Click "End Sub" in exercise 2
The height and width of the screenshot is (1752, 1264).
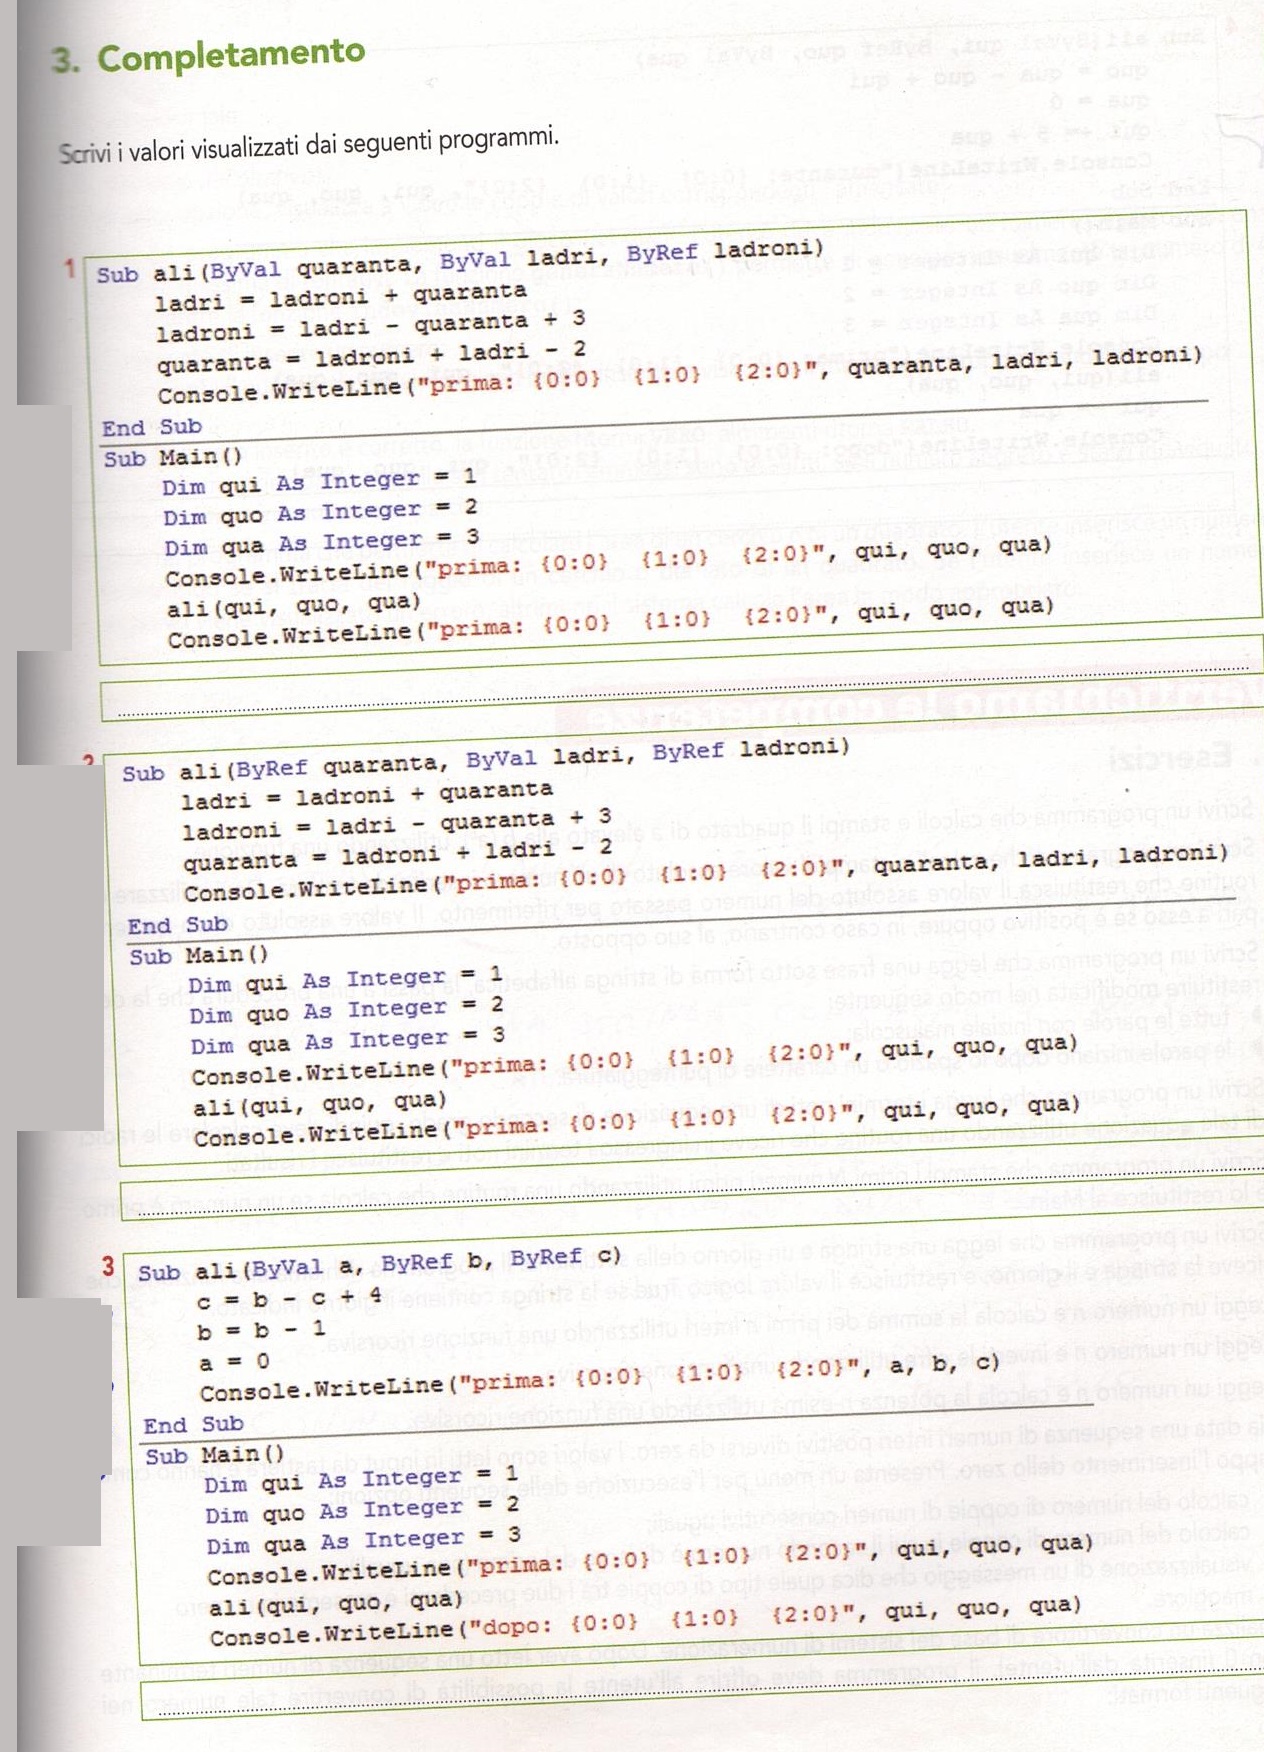point(178,926)
